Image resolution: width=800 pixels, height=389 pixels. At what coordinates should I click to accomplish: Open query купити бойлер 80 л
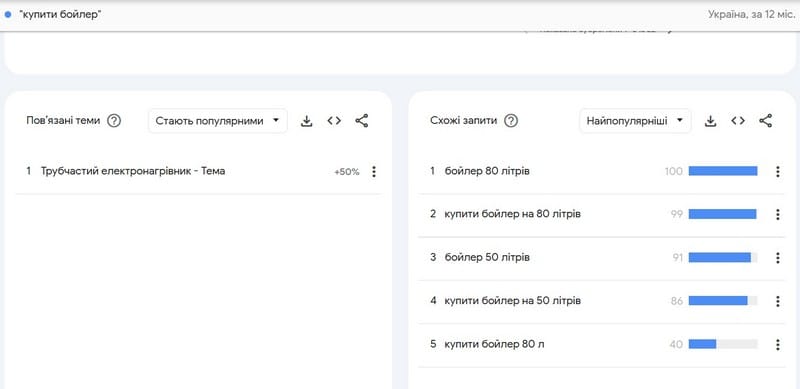(x=494, y=344)
